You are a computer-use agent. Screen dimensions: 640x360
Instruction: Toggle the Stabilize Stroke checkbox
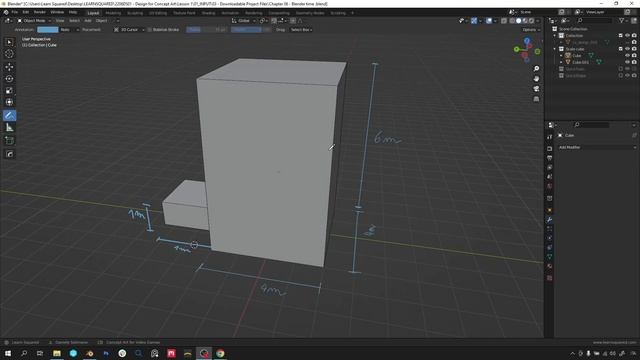150,30
